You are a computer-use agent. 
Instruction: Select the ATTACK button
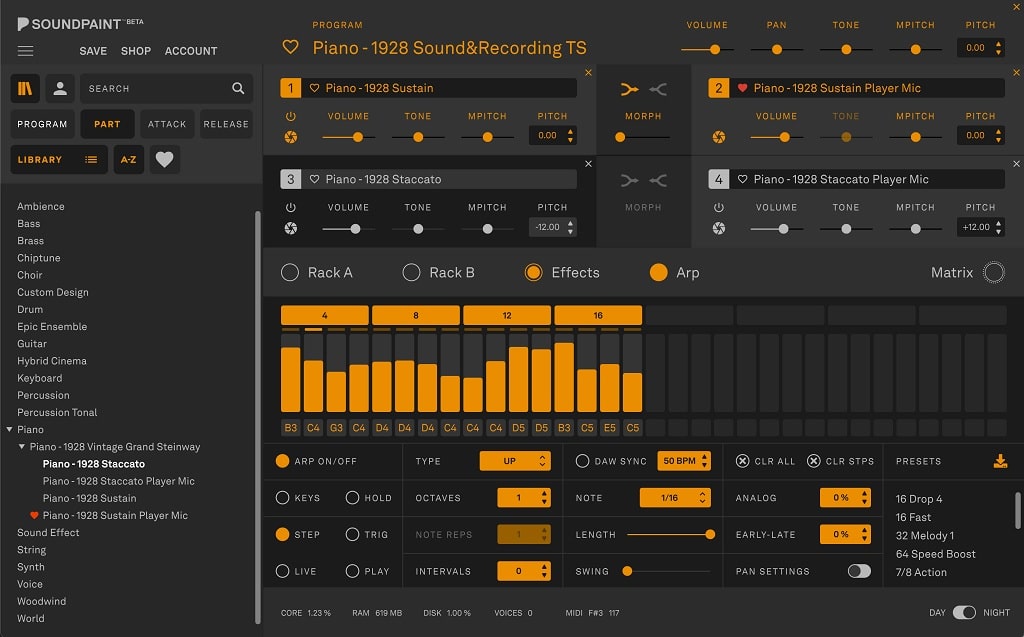pos(167,124)
